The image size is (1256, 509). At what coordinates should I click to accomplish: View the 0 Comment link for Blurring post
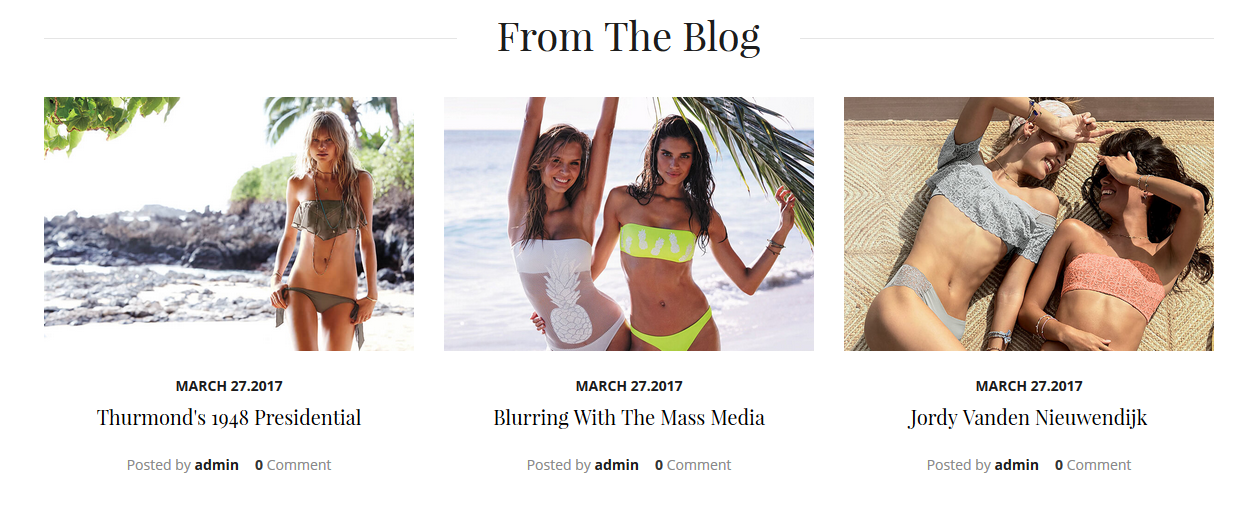[693, 465]
